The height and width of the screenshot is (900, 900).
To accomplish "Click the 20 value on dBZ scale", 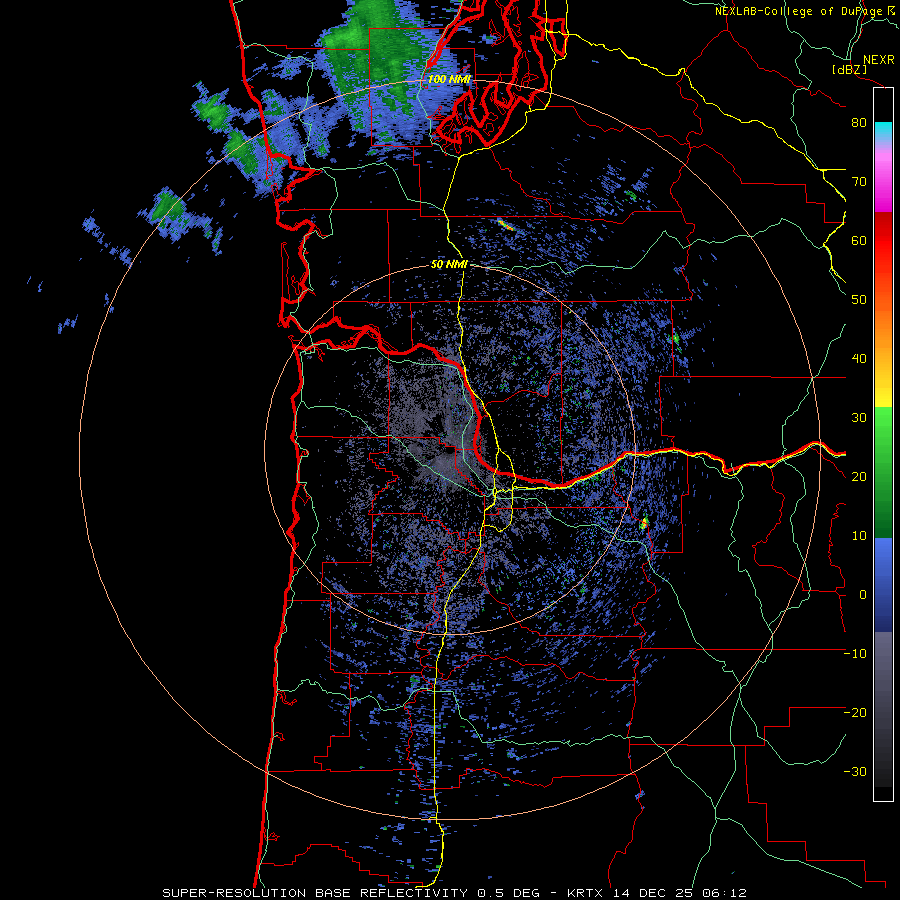I will click(x=859, y=477).
